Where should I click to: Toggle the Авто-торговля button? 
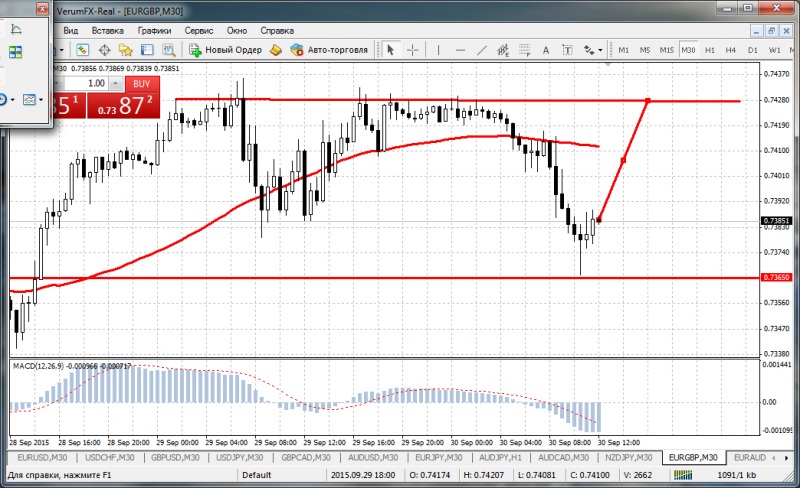(329, 50)
